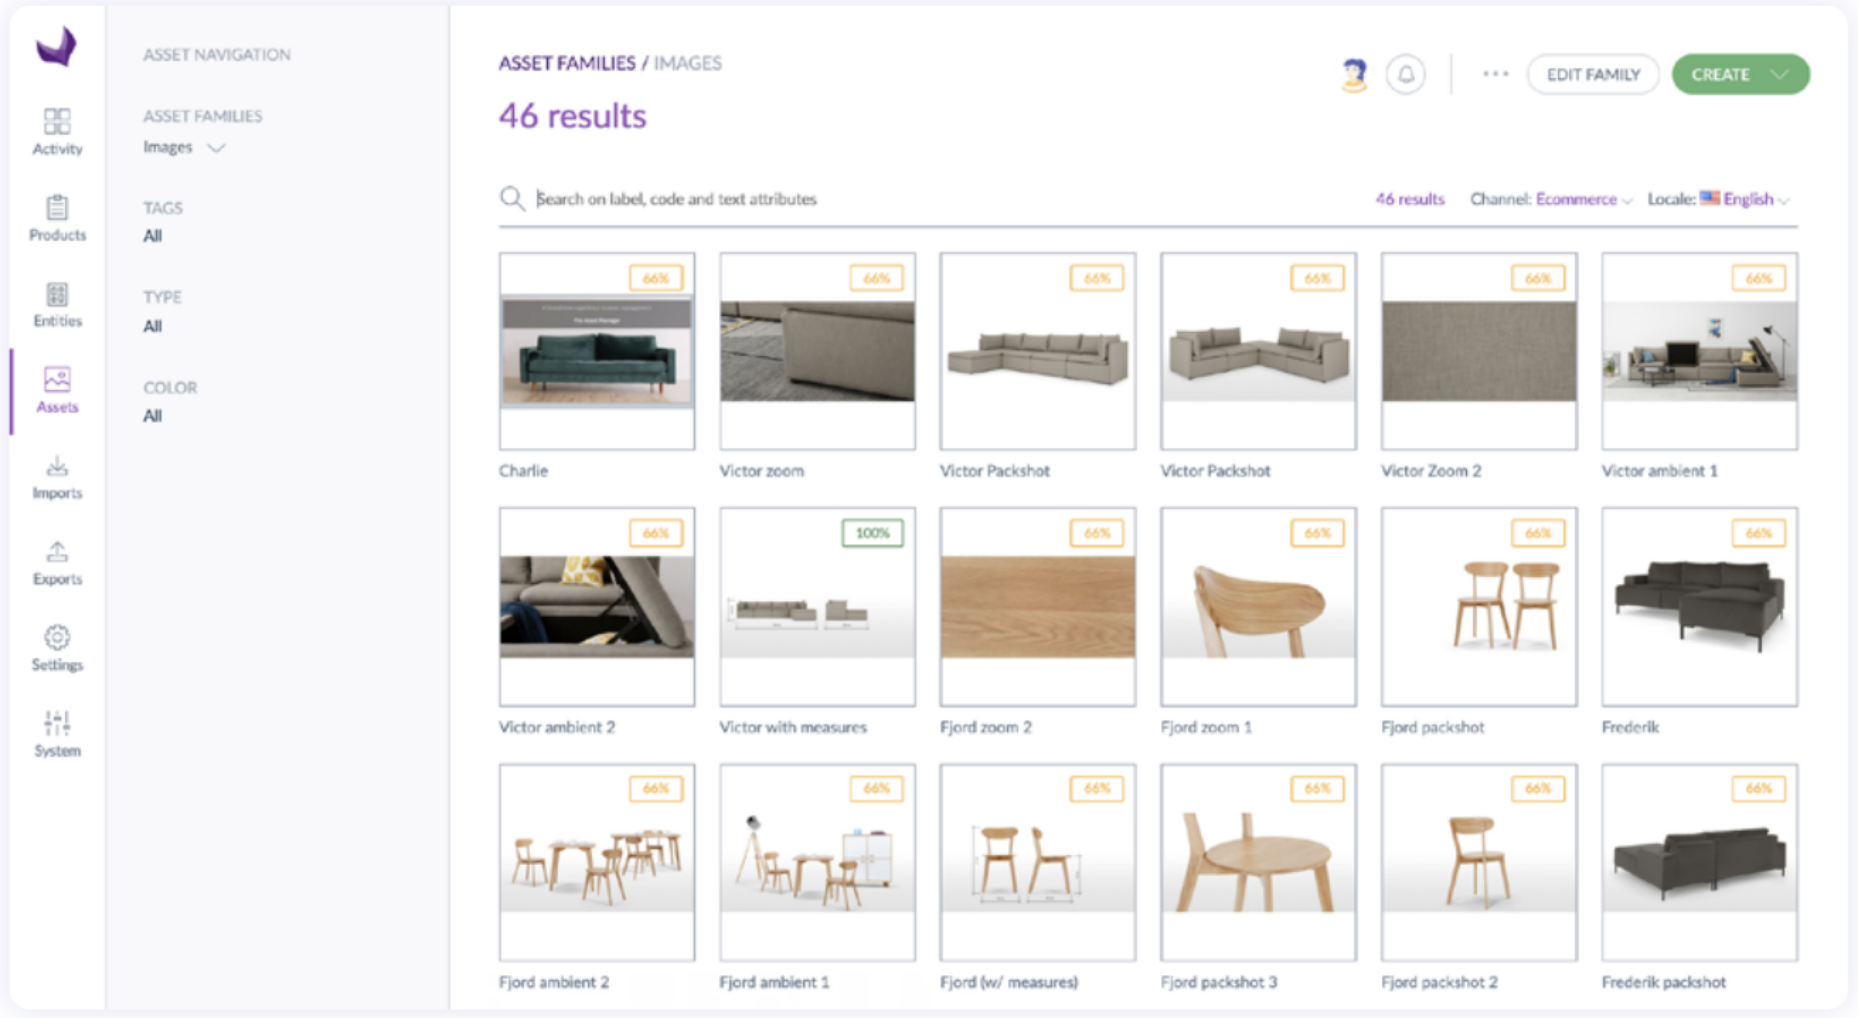
Task: Open the Channel Ecommerce dropdown
Action: coord(1583,199)
